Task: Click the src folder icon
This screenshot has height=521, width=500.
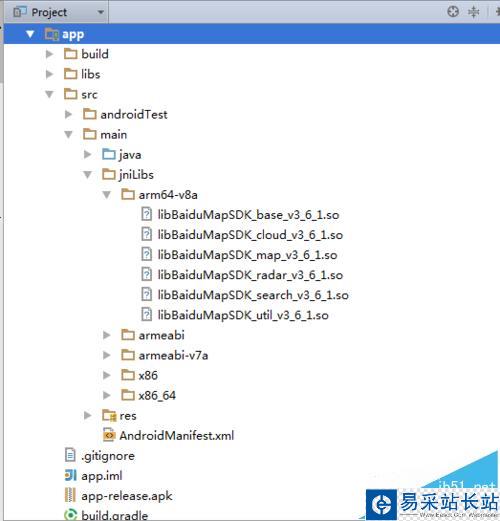Action: click(x=70, y=94)
